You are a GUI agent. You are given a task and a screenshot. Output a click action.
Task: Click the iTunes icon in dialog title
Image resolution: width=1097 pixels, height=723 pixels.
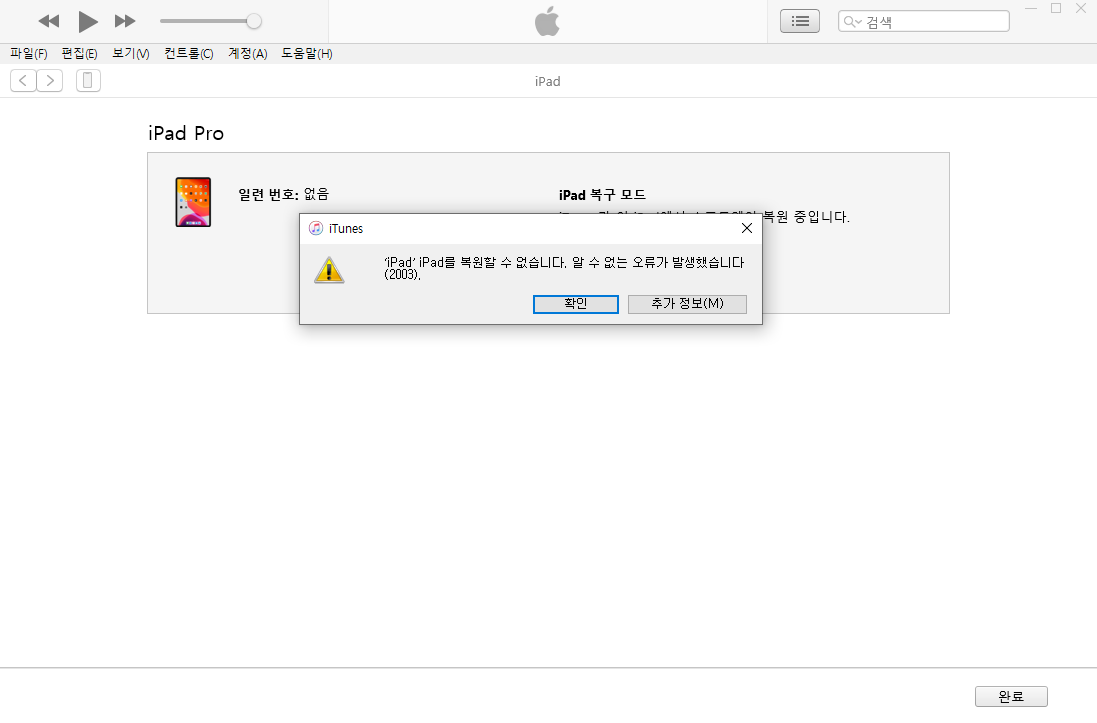[x=316, y=228]
